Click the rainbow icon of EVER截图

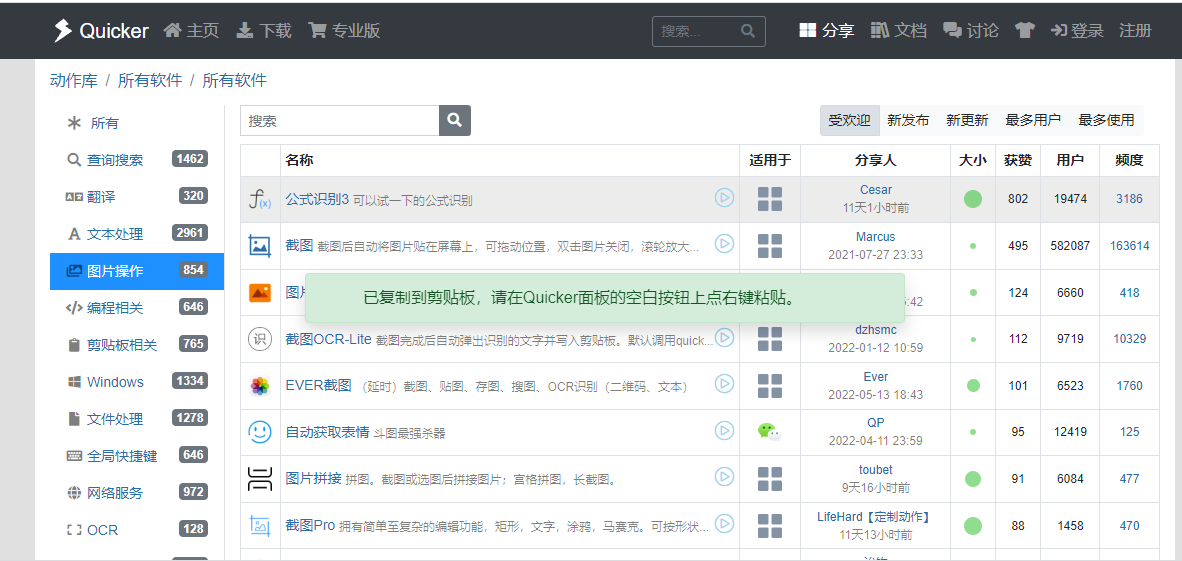coord(259,386)
